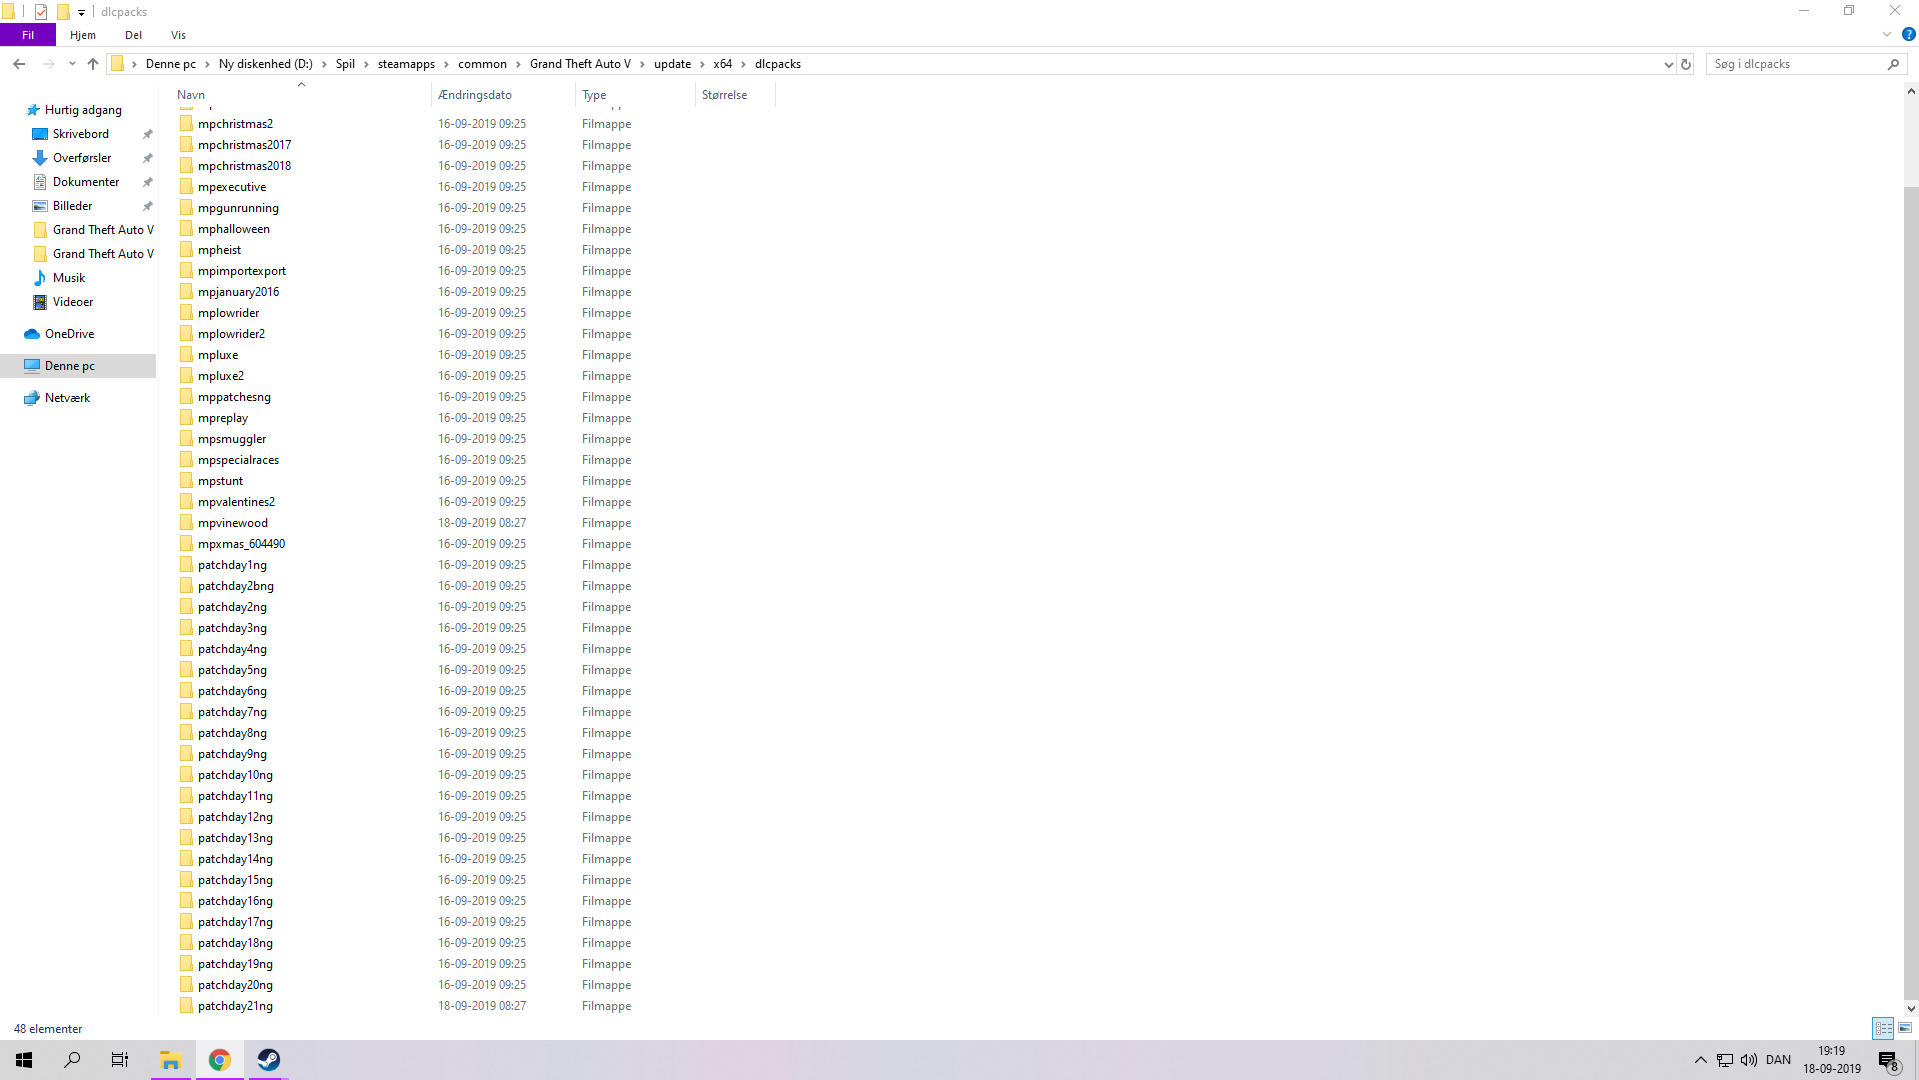
Task: Open recent locations dropdown
Action: coord(72,64)
